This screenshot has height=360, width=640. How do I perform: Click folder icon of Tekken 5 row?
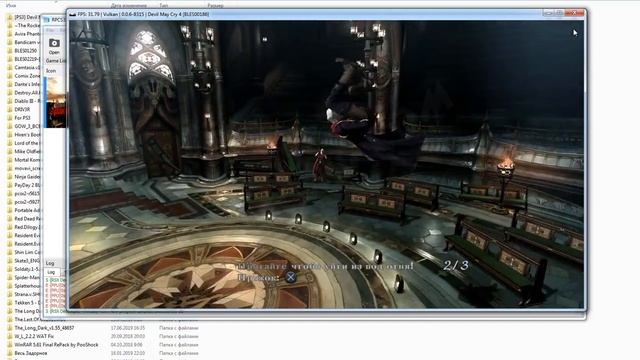[9, 303]
